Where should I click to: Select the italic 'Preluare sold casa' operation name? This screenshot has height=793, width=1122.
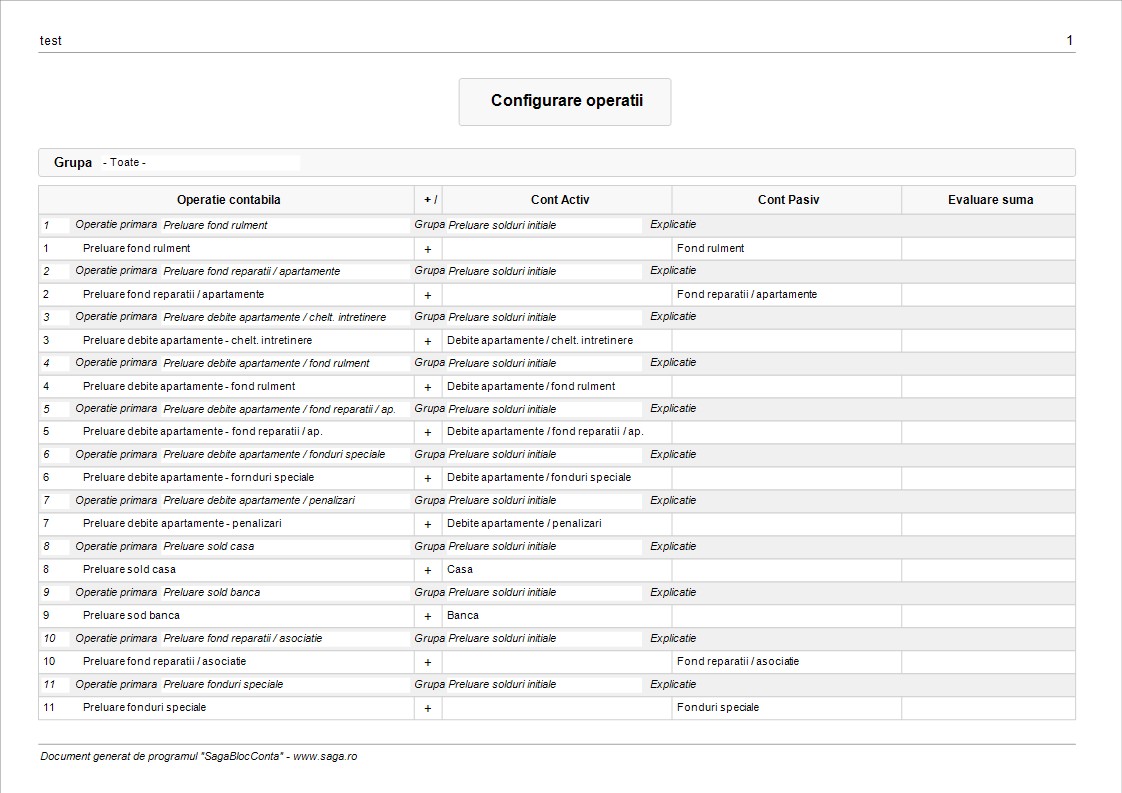pos(208,546)
